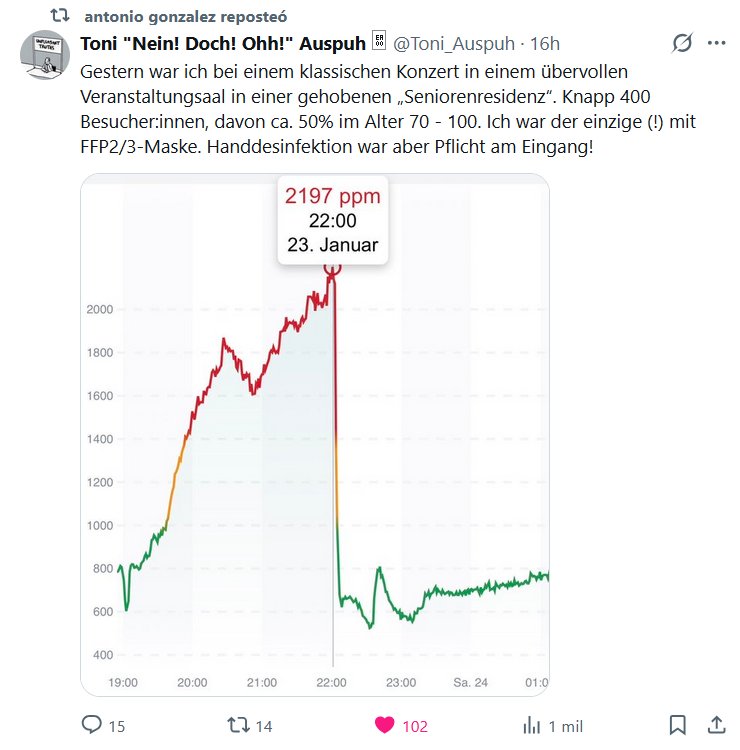
Task: Click the emoji badge after the display name
Action: (x=379, y=42)
